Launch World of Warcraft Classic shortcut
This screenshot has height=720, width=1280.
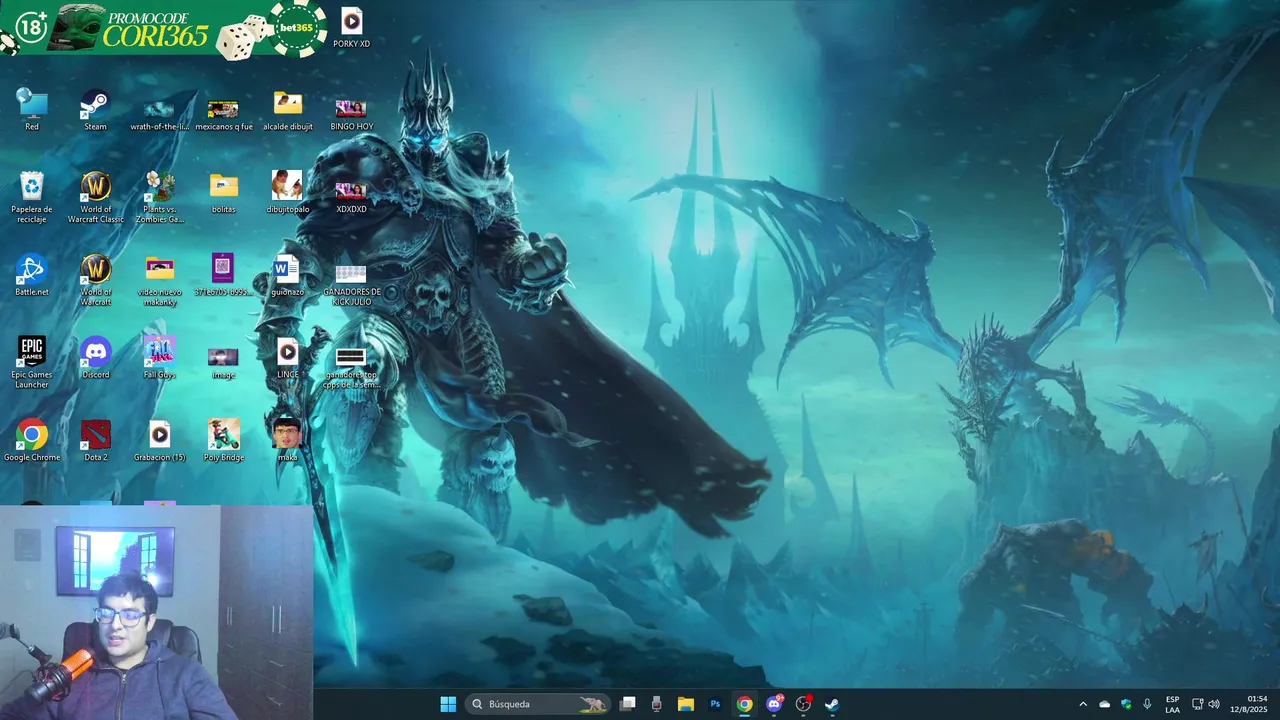point(95,196)
